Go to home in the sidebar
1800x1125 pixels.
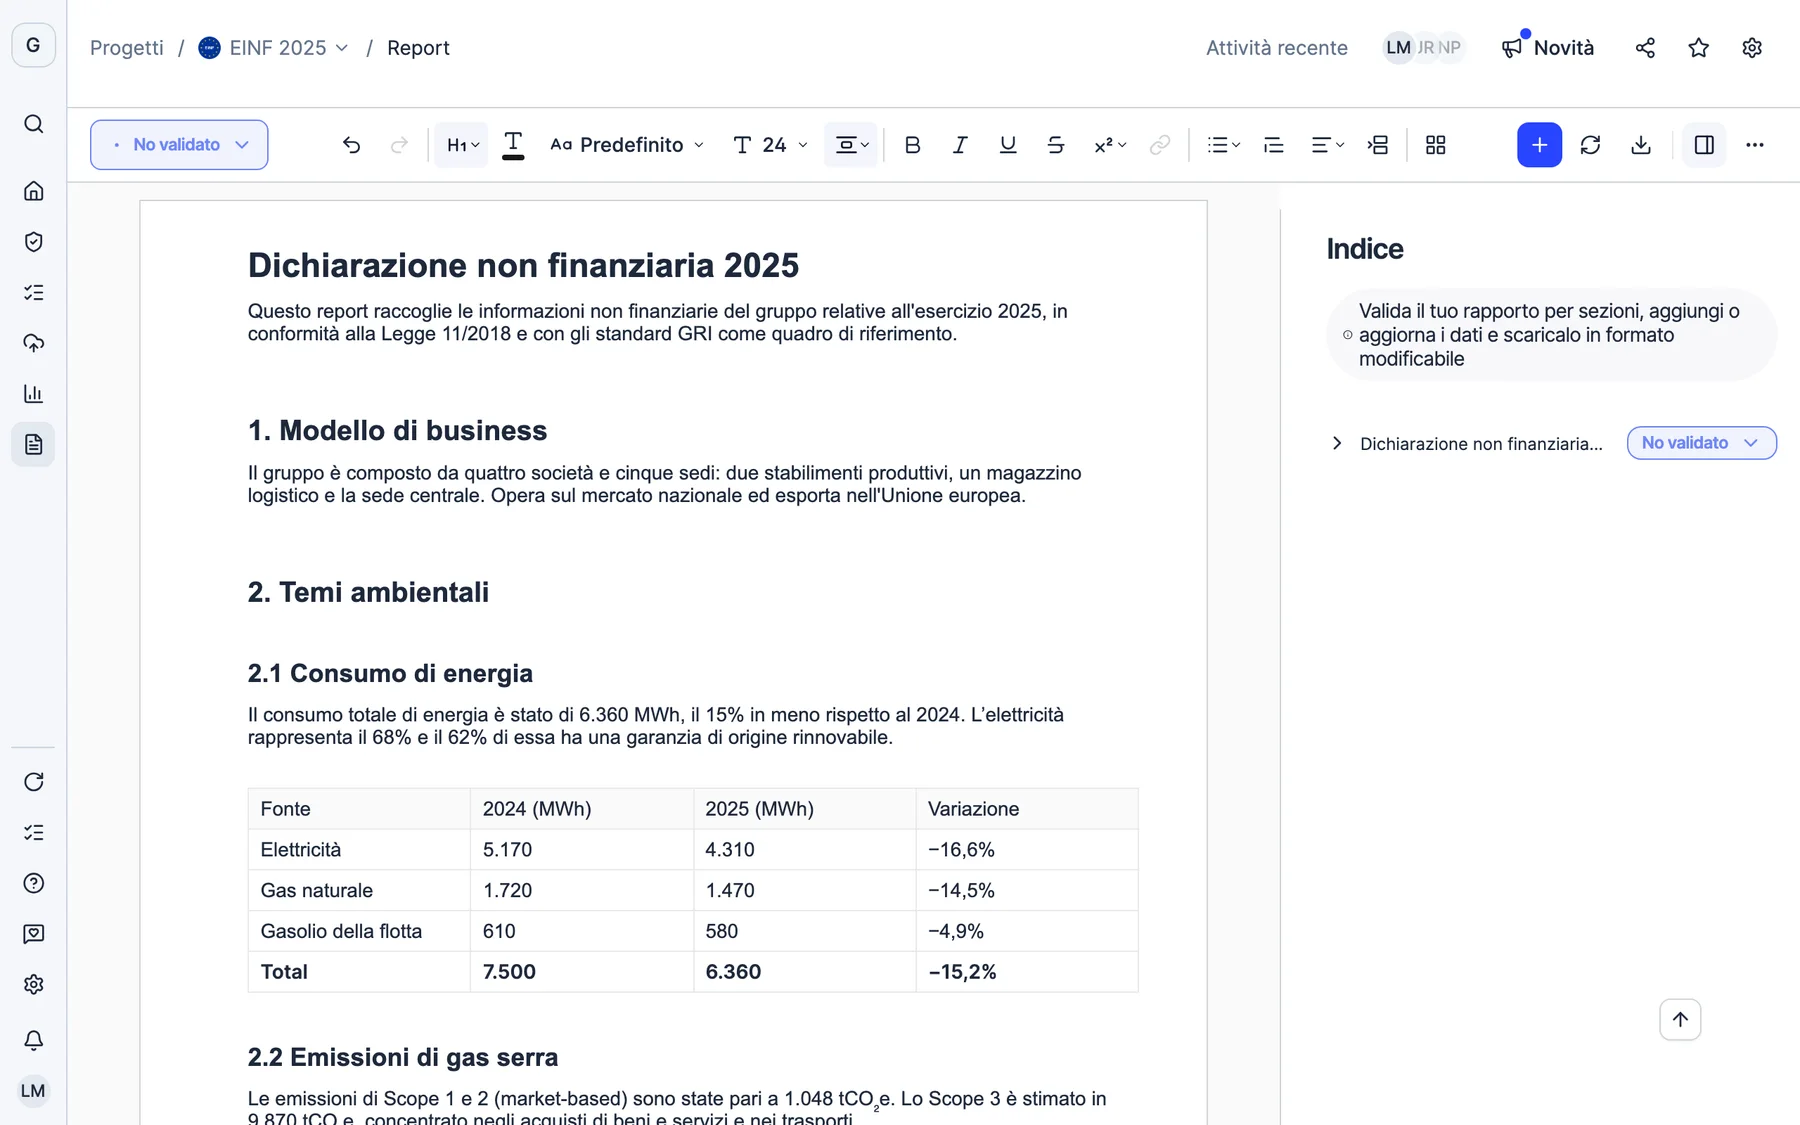33,191
